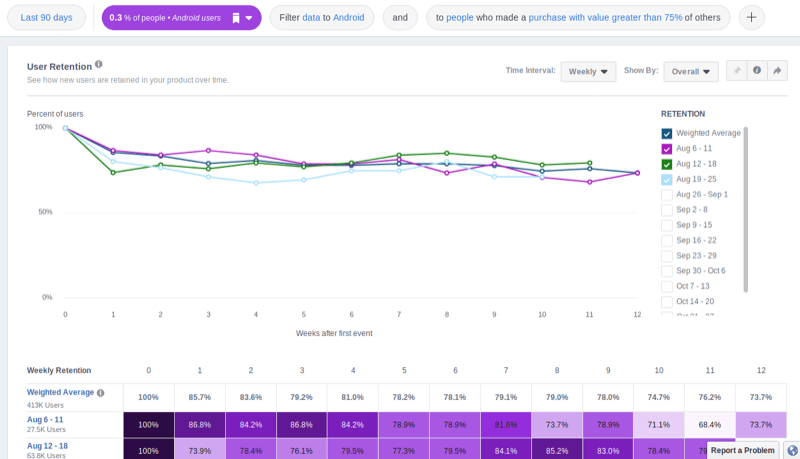Uncheck the Aug 19 - 25 cohort
Viewport: 800px width, 459px height.
tap(667, 179)
